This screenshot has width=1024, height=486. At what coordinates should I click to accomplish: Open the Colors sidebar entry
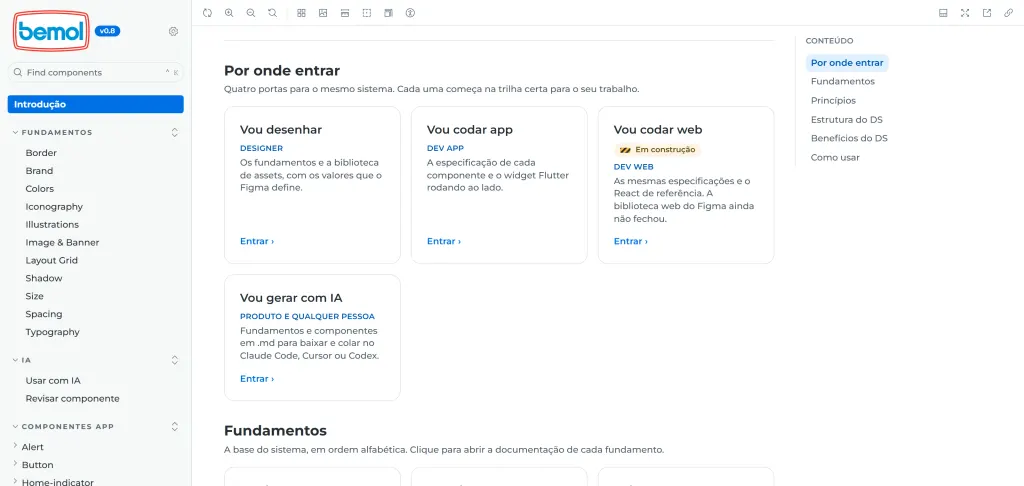(40, 189)
